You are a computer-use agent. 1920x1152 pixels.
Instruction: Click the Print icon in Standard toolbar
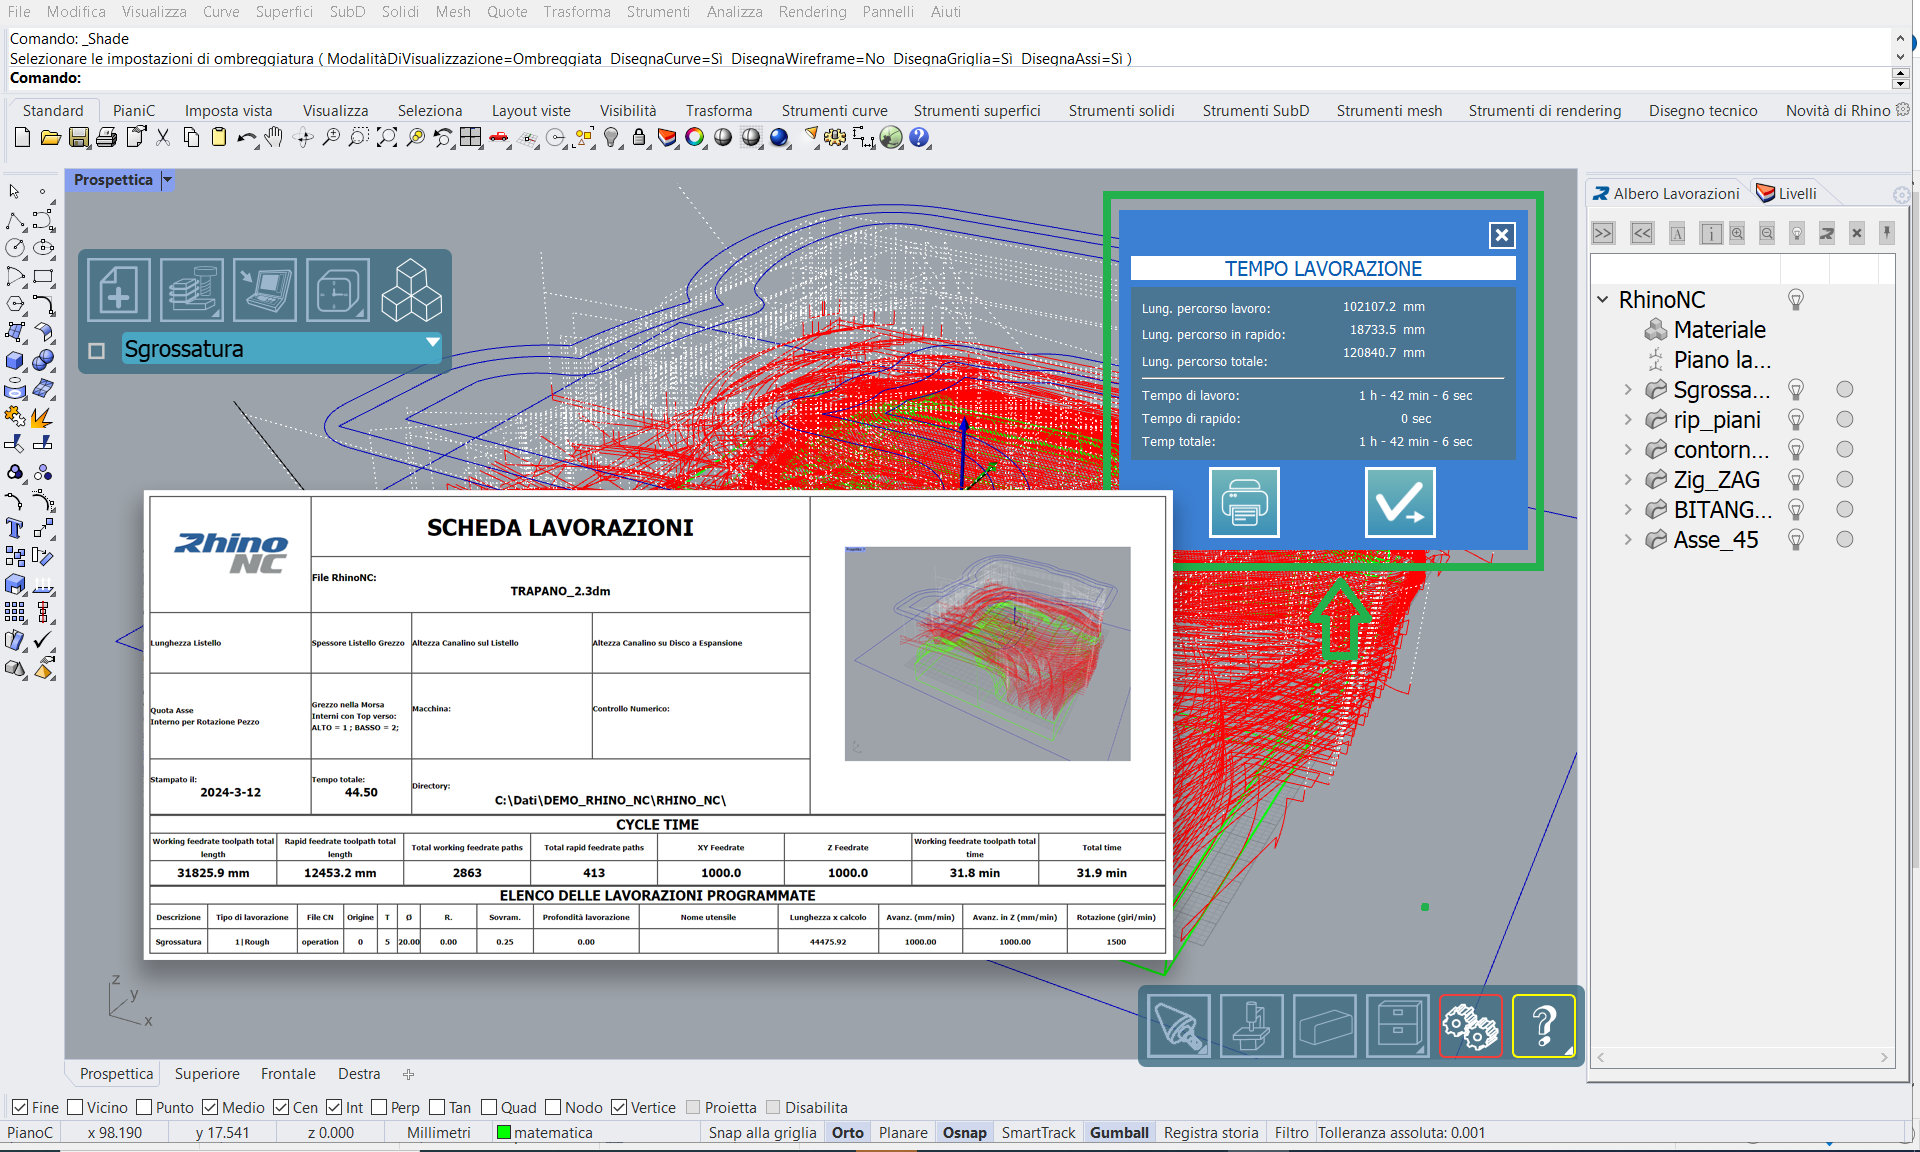point(106,138)
